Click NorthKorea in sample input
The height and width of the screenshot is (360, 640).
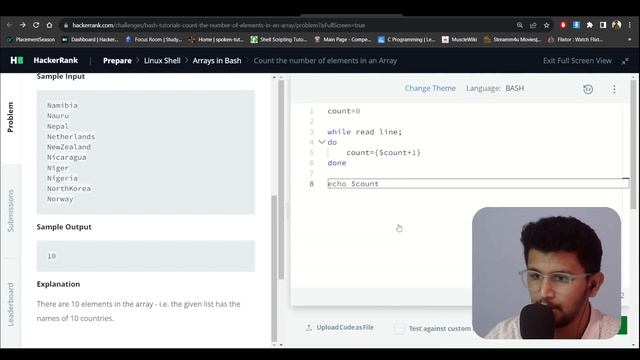[69, 188]
